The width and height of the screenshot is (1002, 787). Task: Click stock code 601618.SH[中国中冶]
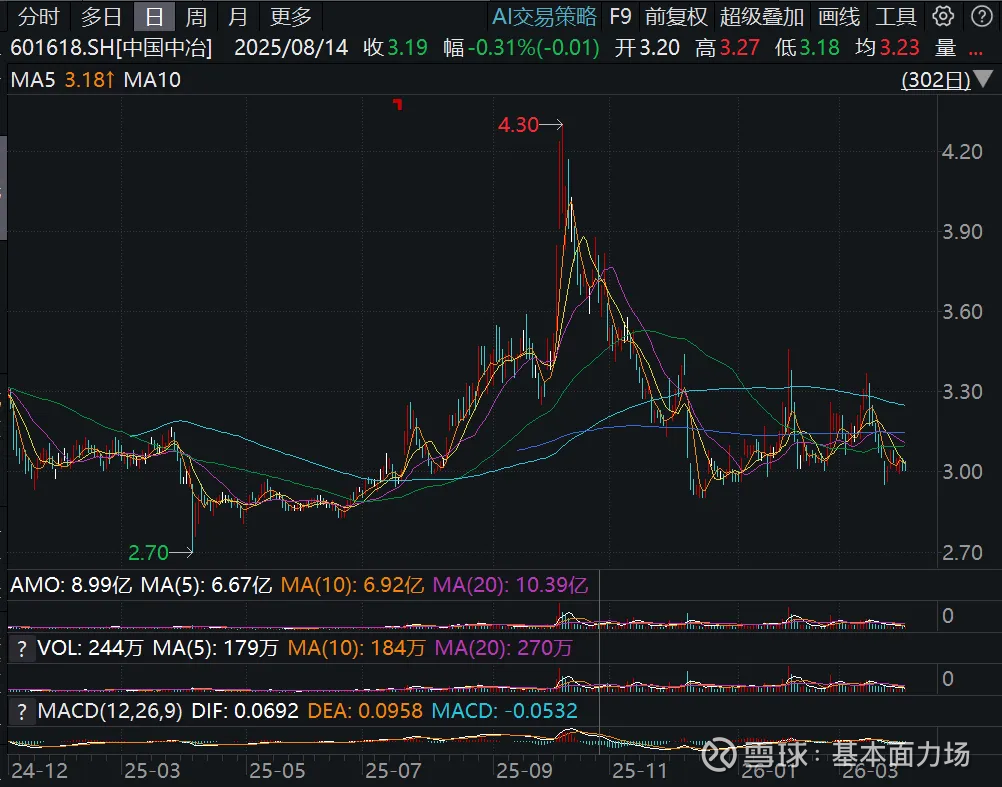(111, 48)
